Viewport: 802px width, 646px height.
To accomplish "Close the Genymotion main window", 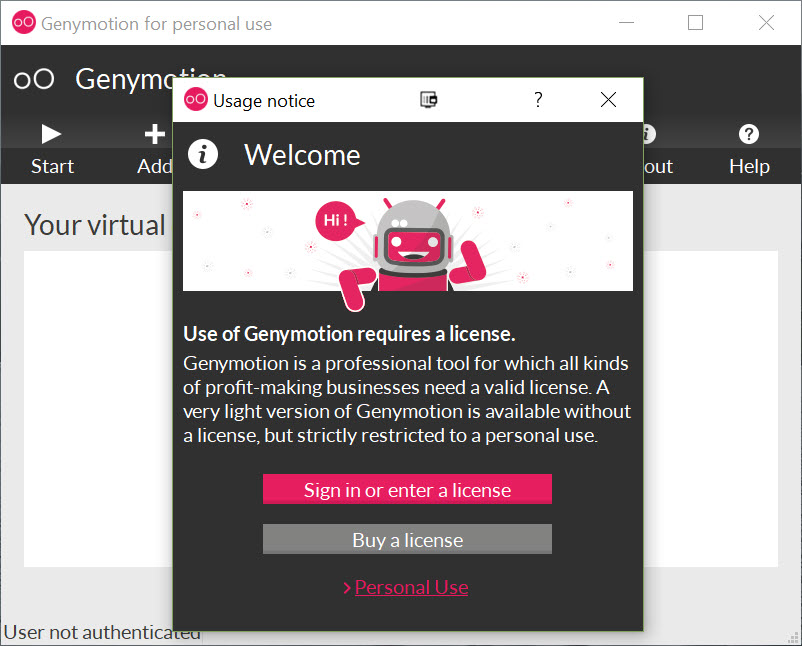I will (x=766, y=23).
